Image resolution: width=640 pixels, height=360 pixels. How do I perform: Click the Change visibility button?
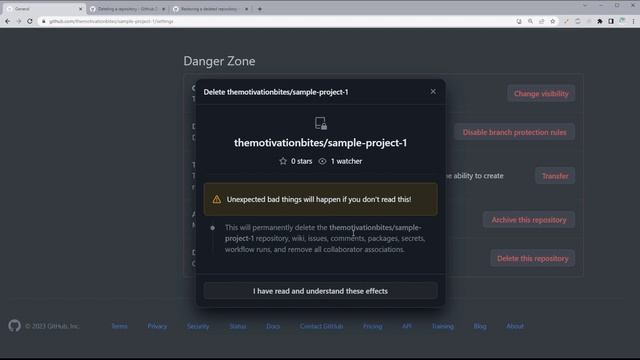pyautogui.click(x=541, y=93)
